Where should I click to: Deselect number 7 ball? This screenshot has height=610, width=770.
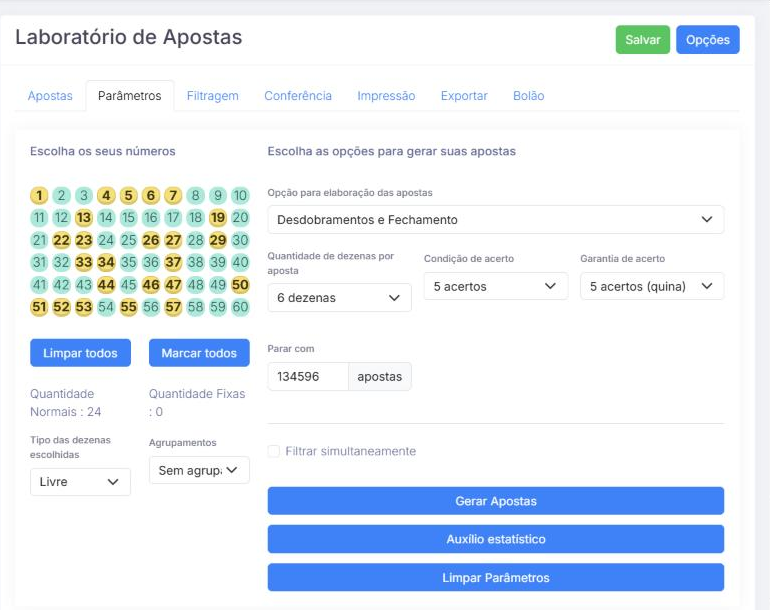(x=173, y=195)
